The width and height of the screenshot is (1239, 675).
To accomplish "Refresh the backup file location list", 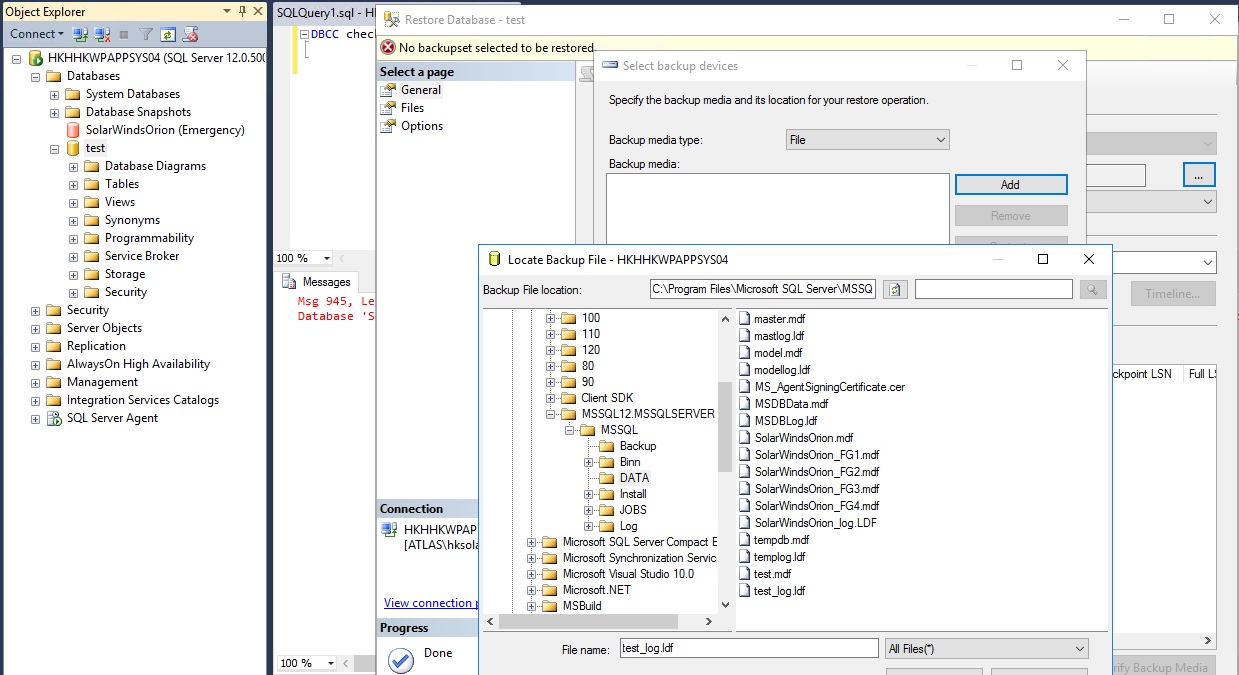I will (894, 289).
